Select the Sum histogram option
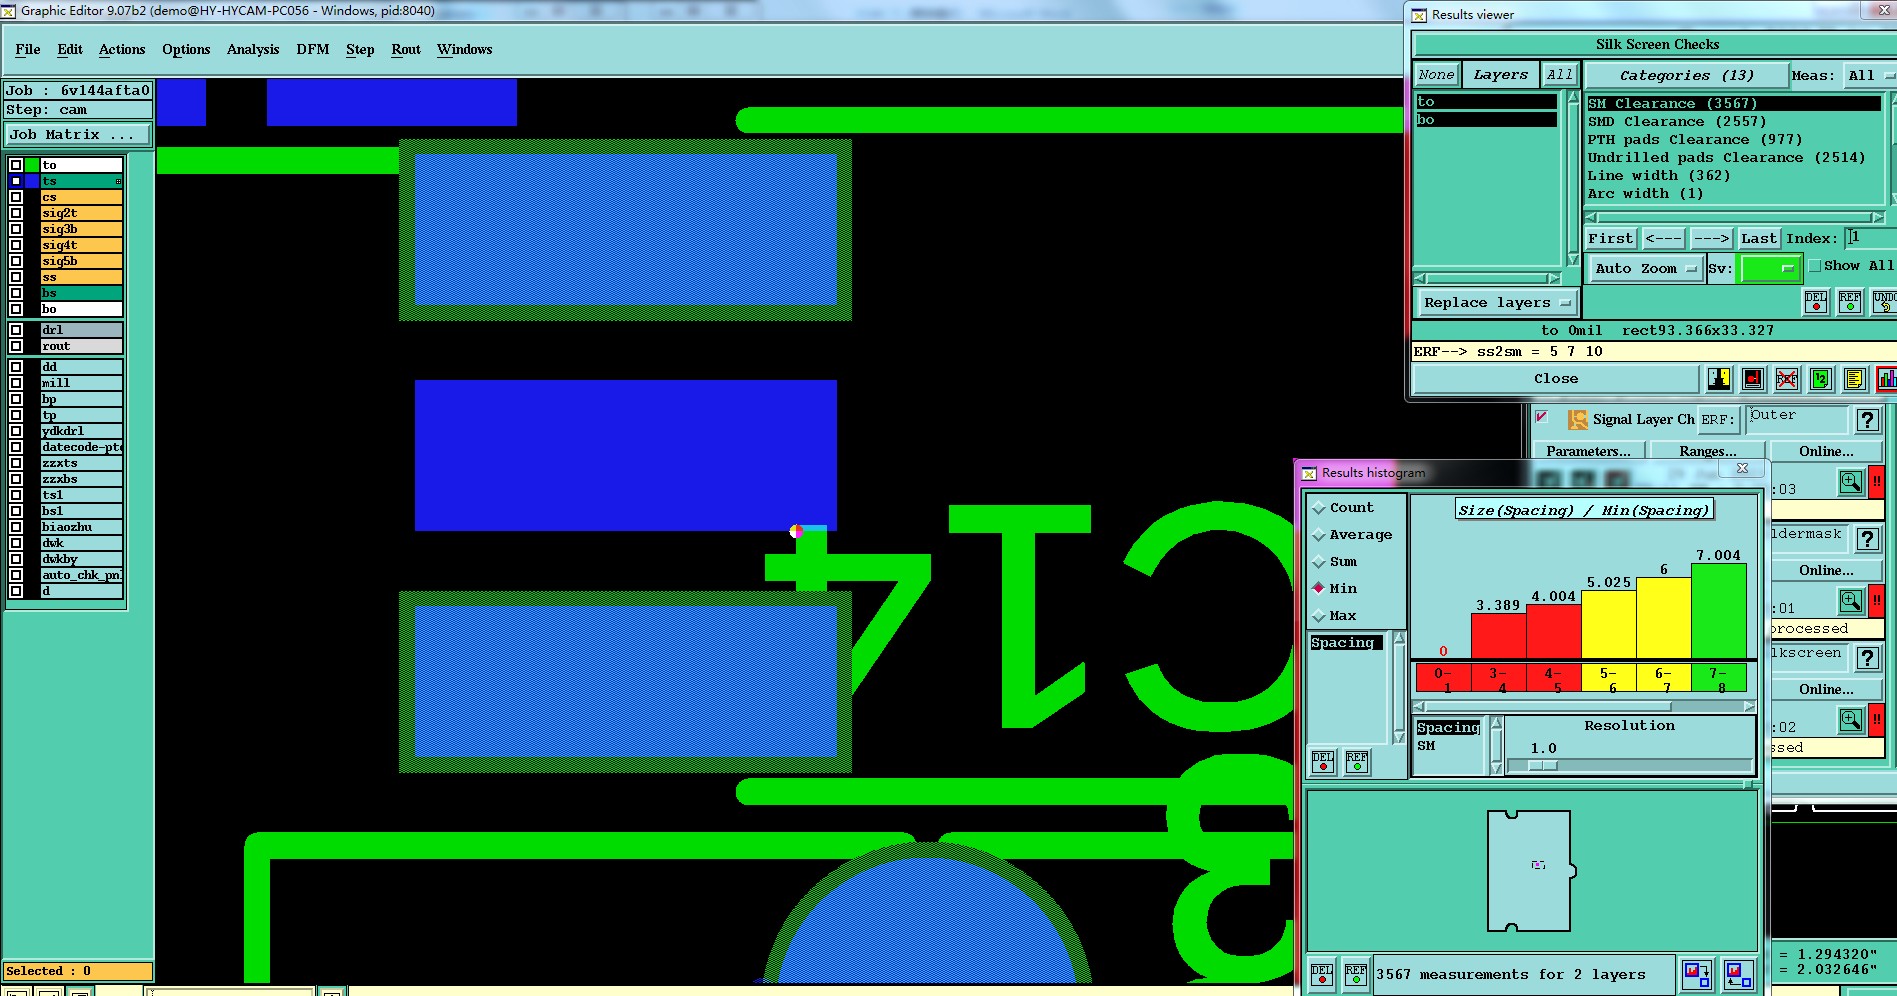 (x=1335, y=562)
